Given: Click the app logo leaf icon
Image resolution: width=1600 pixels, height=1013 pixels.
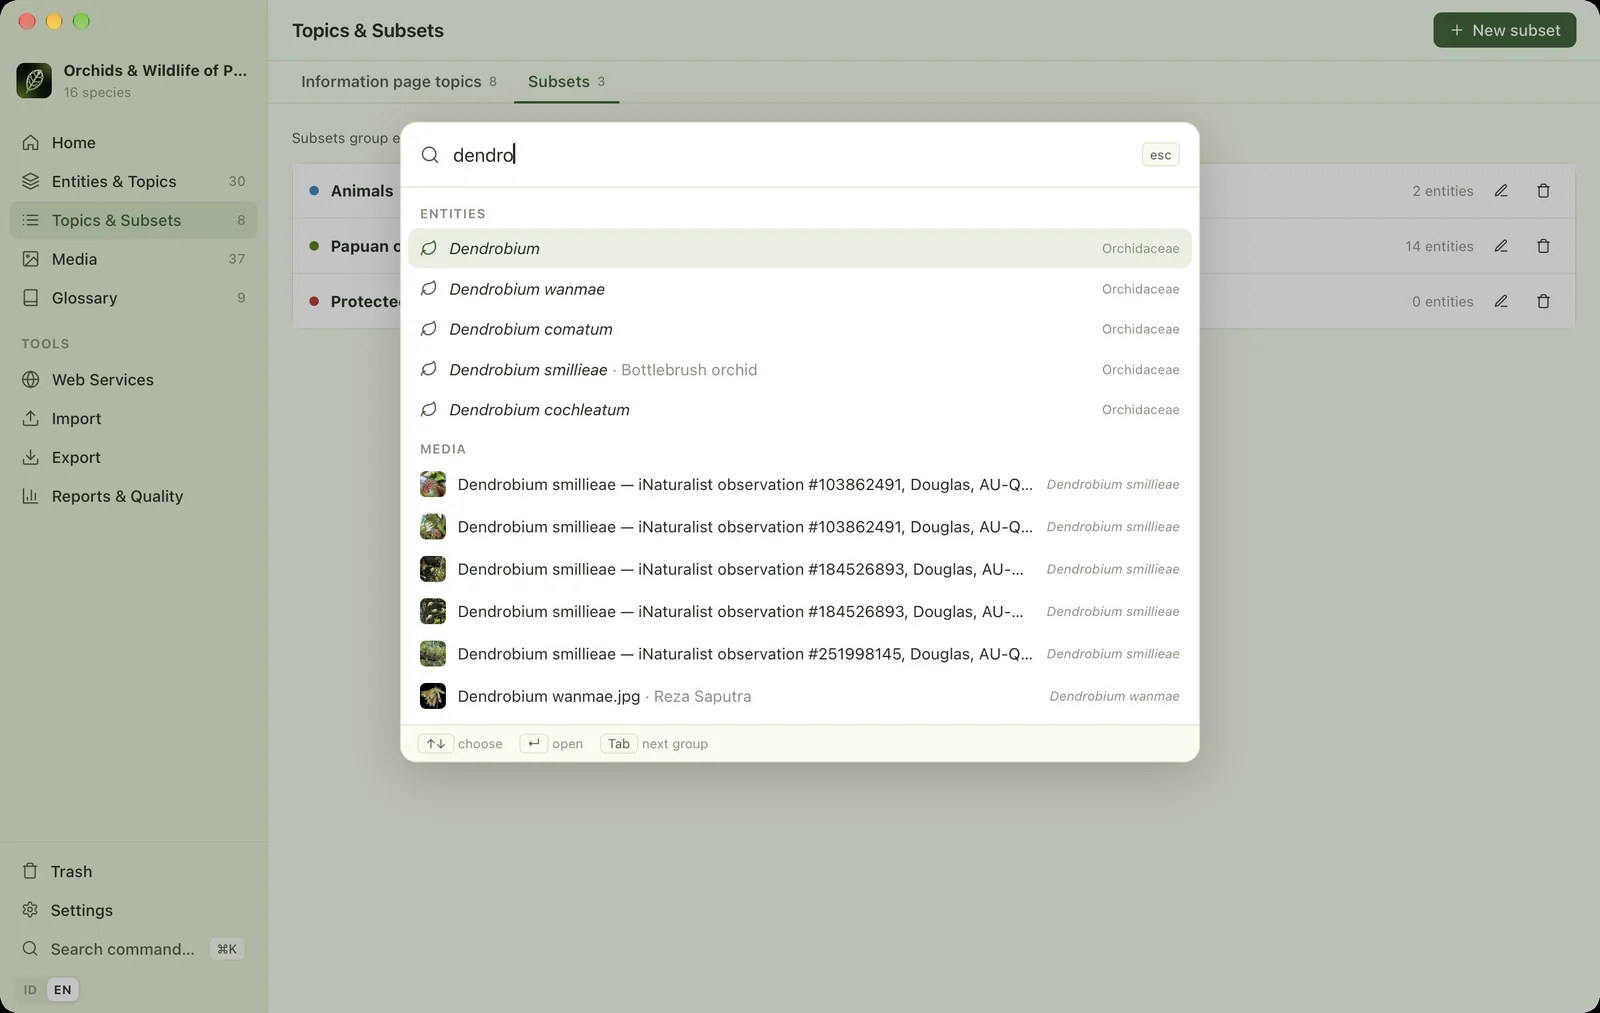Looking at the screenshot, I should click(34, 80).
